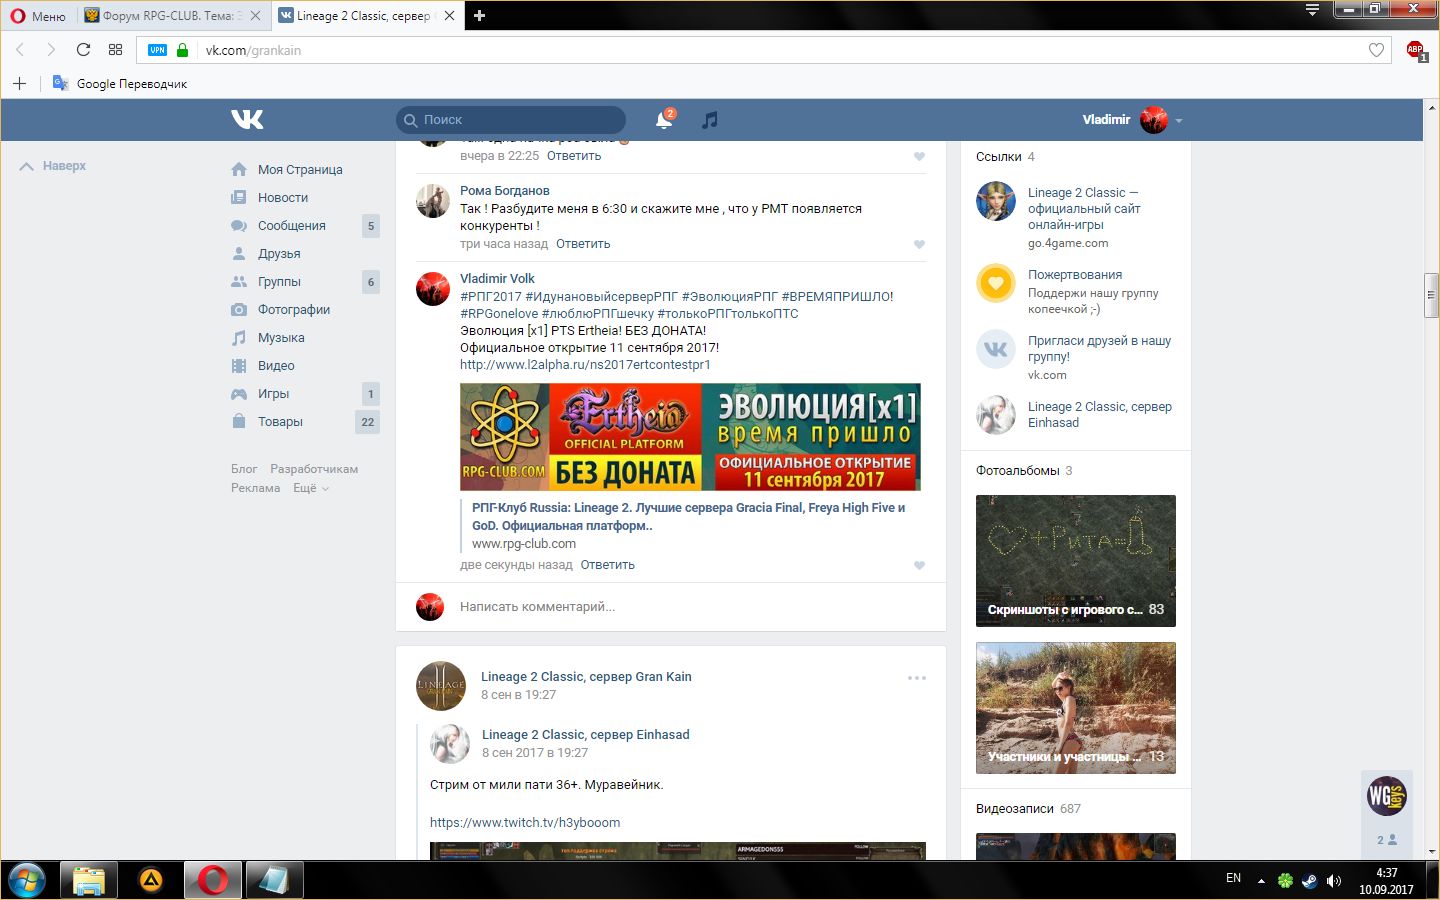Open the Adblock Plus extension icon

coord(1415,50)
